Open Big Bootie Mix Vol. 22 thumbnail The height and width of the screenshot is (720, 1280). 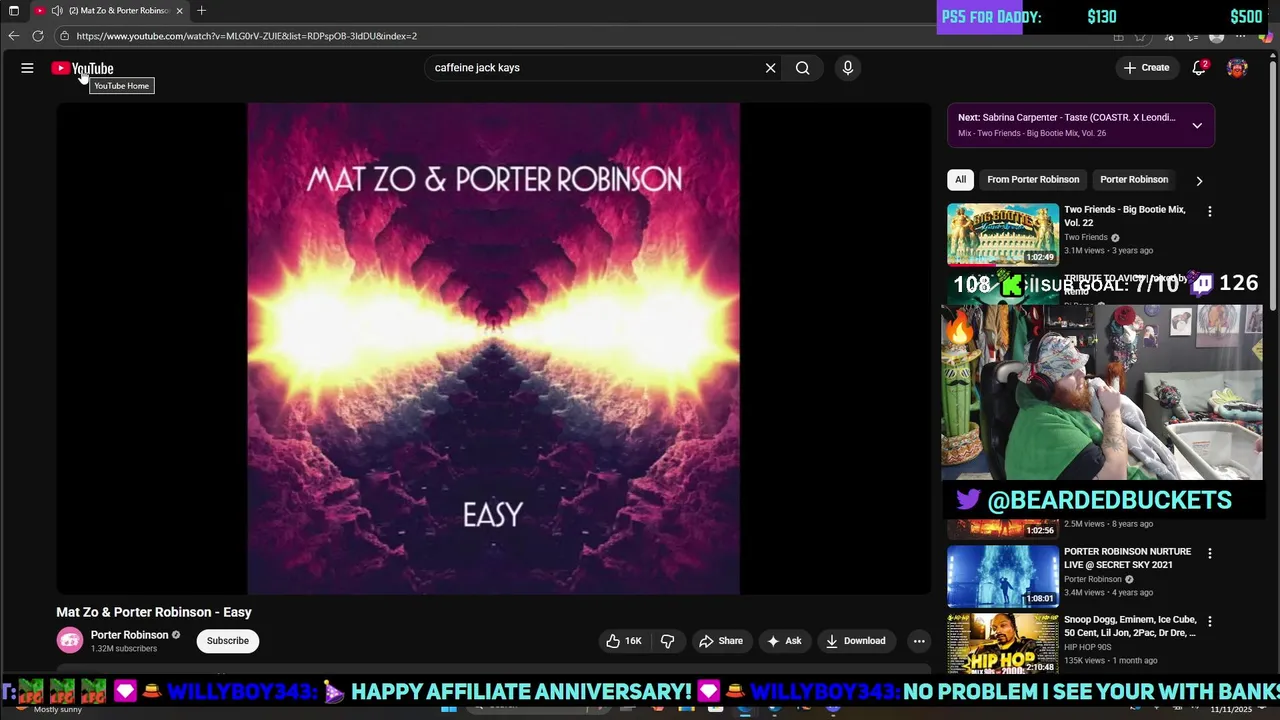click(x=1003, y=234)
